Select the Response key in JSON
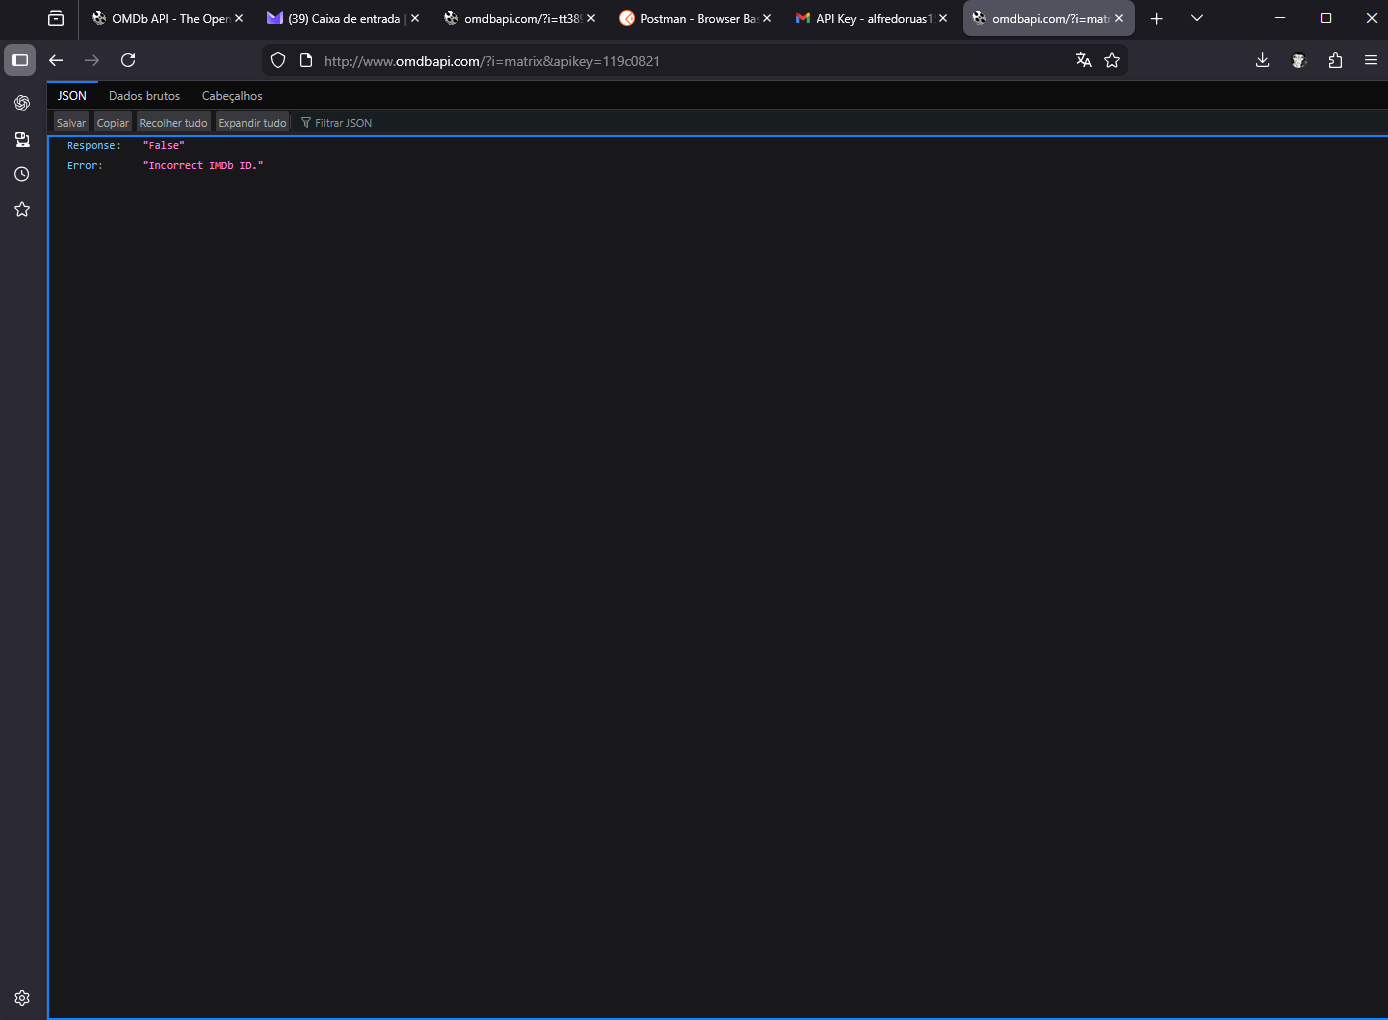Image resolution: width=1388 pixels, height=1020 pixels. point(93,146)
